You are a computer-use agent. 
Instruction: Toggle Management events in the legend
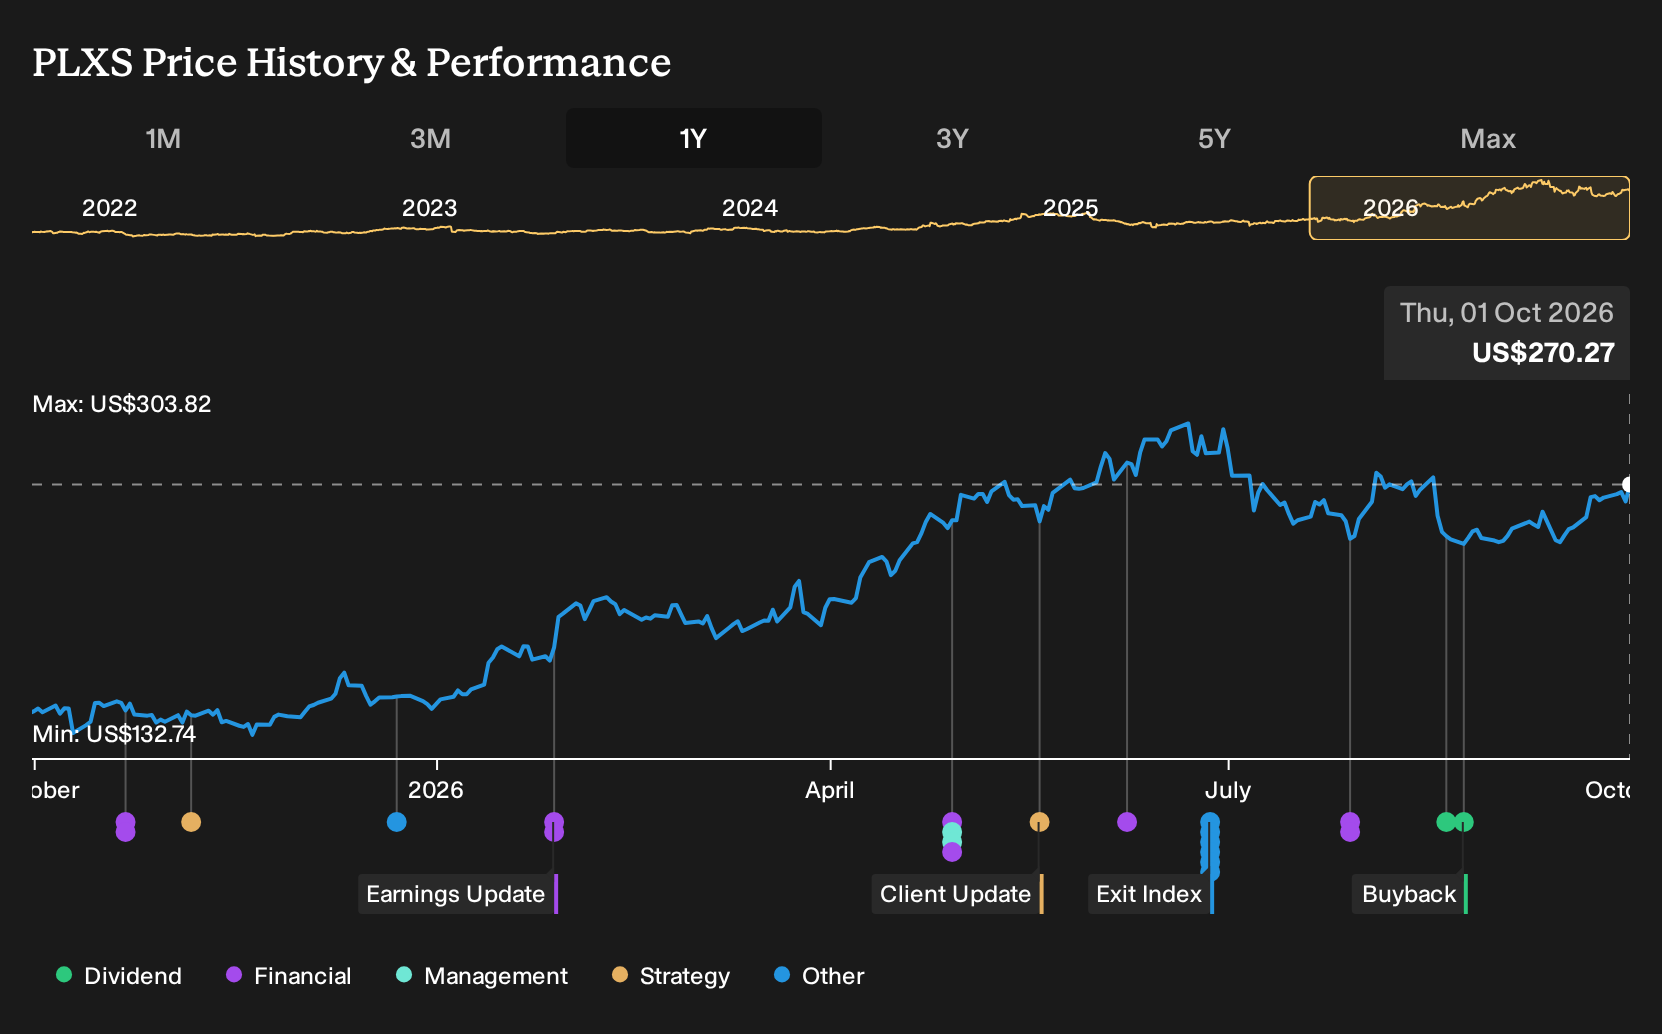[482, 976]
